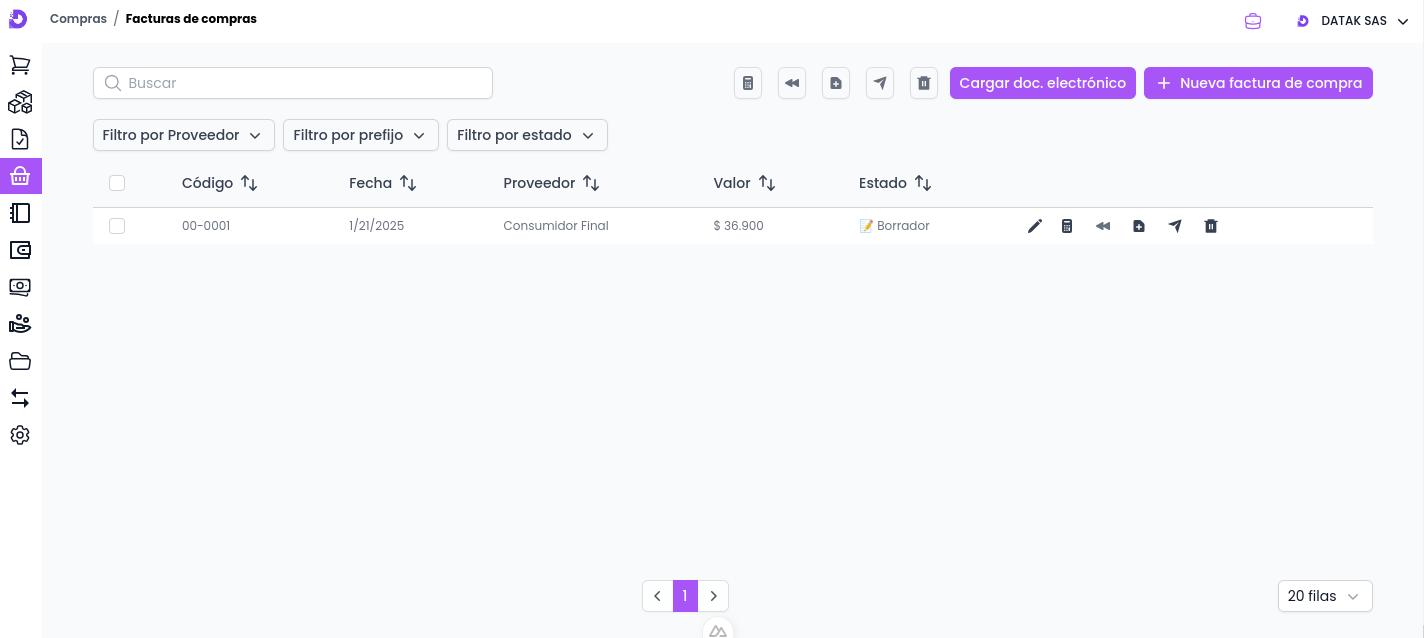Go to Compras in the breadcrumb
Image resolution: width=1424 pixels, height=638 pixels.
coord(78,19)
